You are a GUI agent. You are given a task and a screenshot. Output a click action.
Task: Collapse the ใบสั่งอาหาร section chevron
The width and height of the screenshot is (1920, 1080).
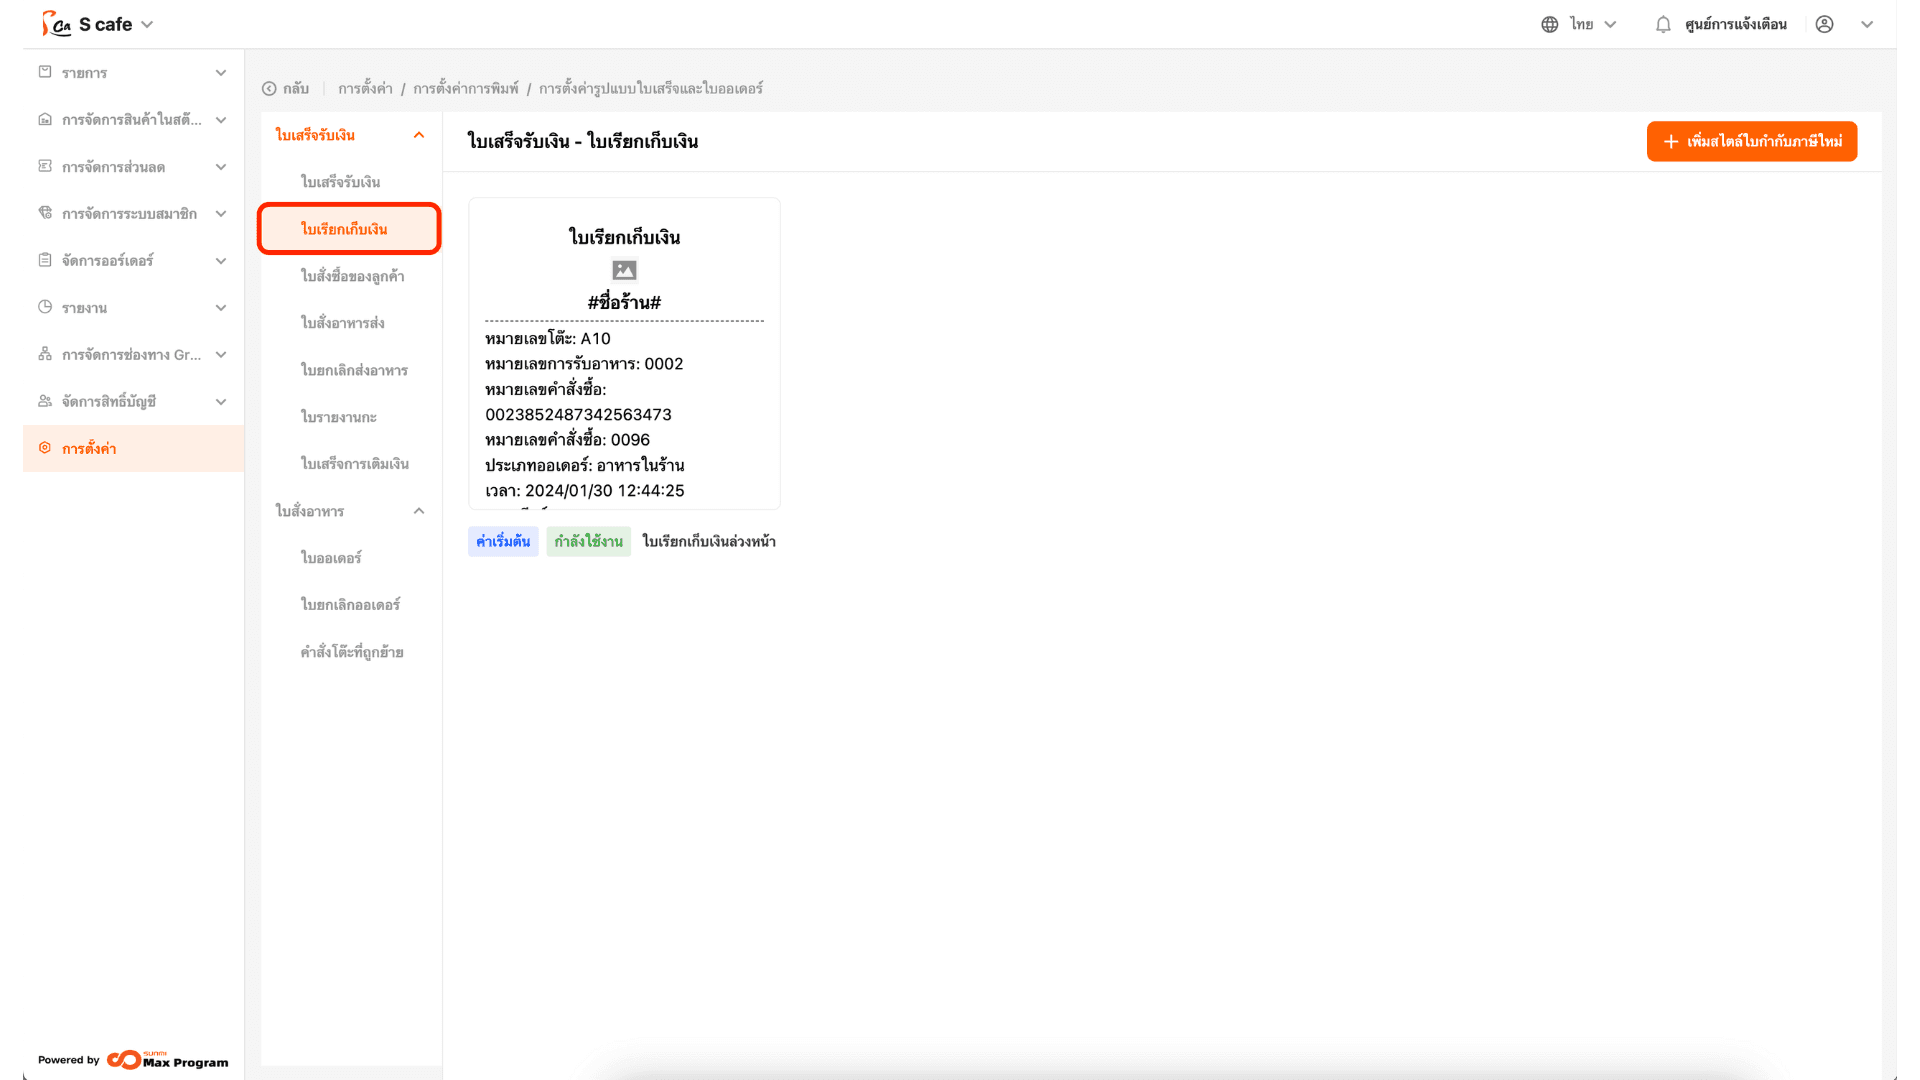(418, 511)
